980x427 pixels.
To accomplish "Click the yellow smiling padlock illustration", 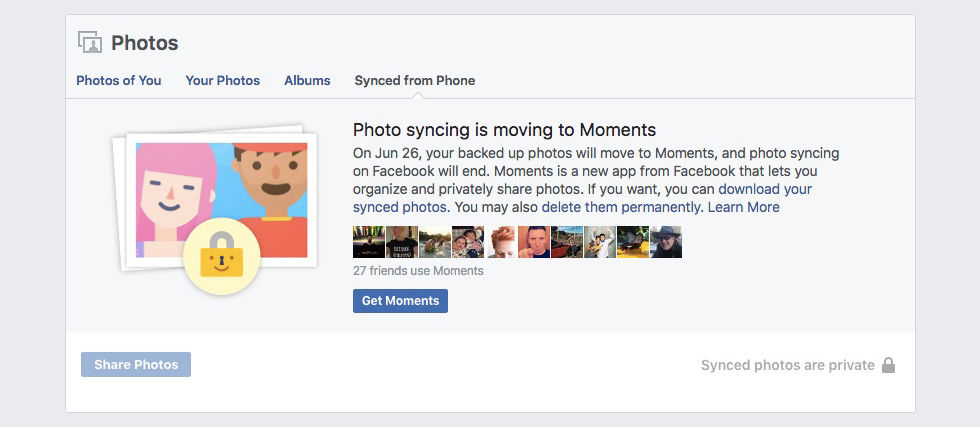I will (221, 256).
